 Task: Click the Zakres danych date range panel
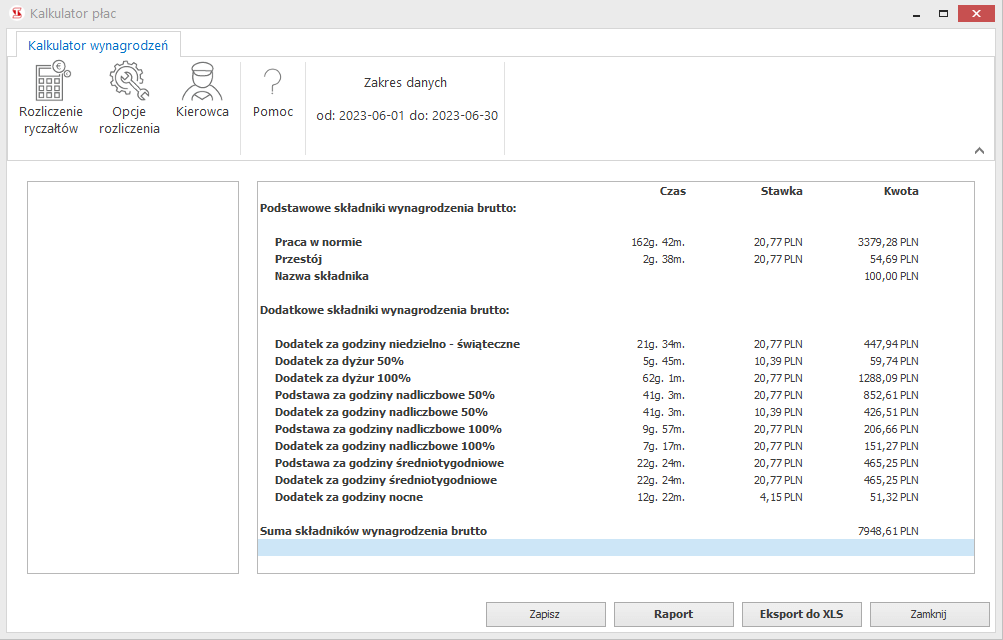(x=405, y=99)
